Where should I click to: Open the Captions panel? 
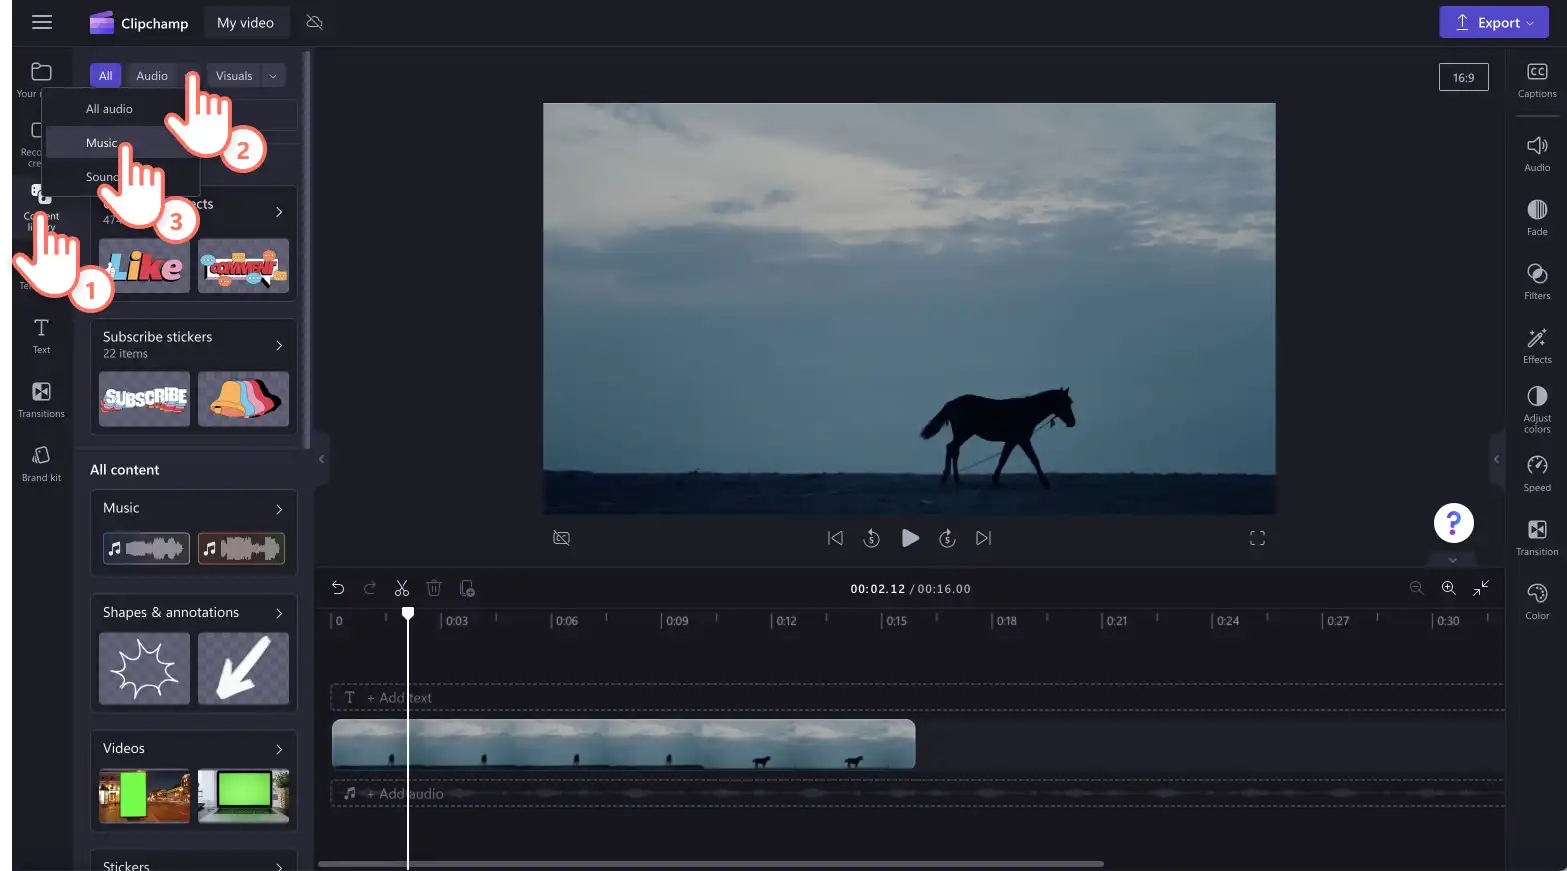(1537, 81)
